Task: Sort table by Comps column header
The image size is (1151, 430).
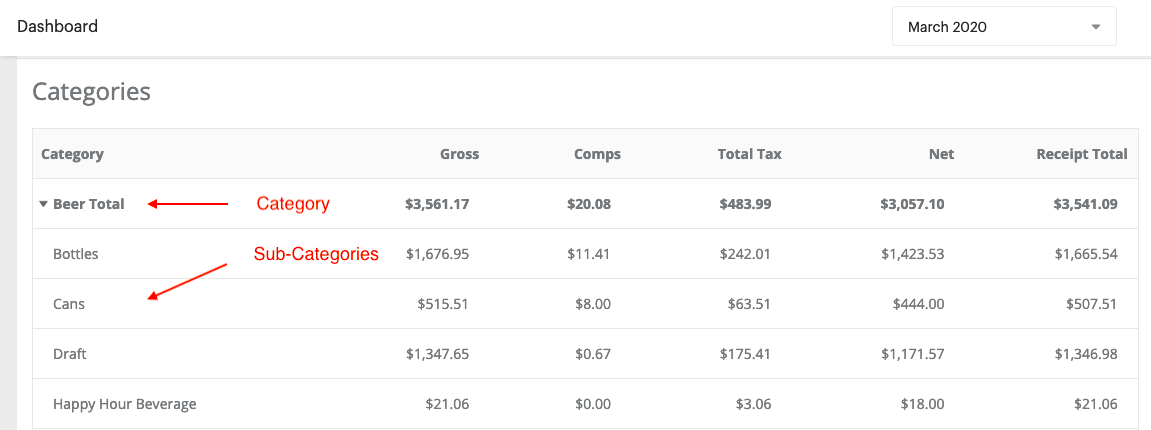Action: point(598,154)
